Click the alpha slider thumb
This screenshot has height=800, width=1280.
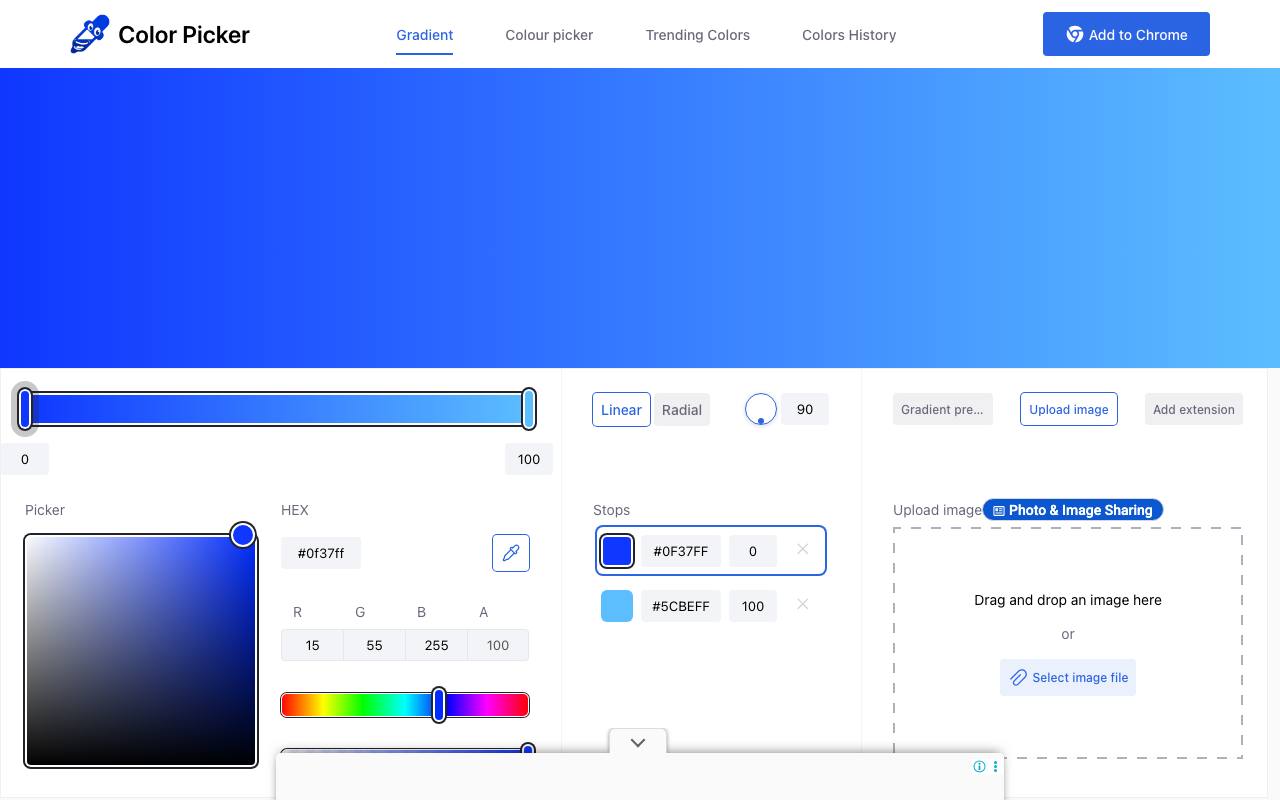point(528,750)
